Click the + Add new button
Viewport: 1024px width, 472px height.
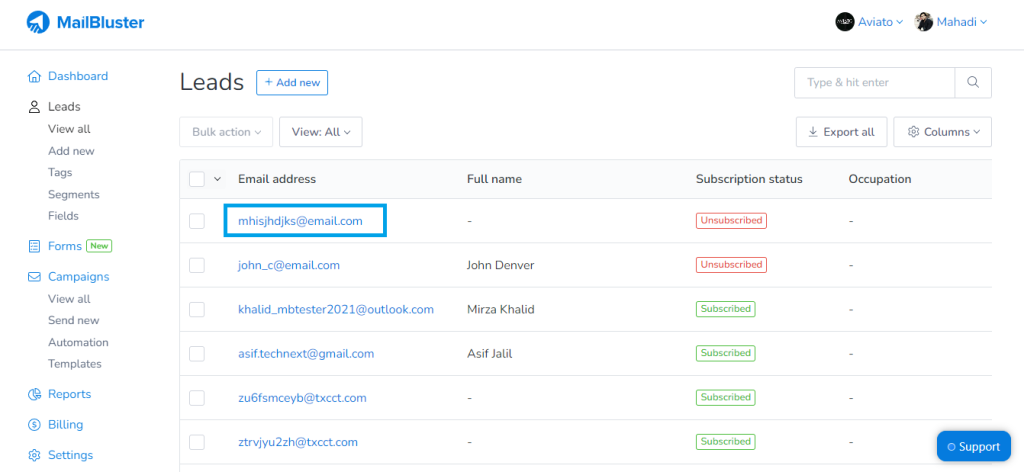[x=292, y=83]
